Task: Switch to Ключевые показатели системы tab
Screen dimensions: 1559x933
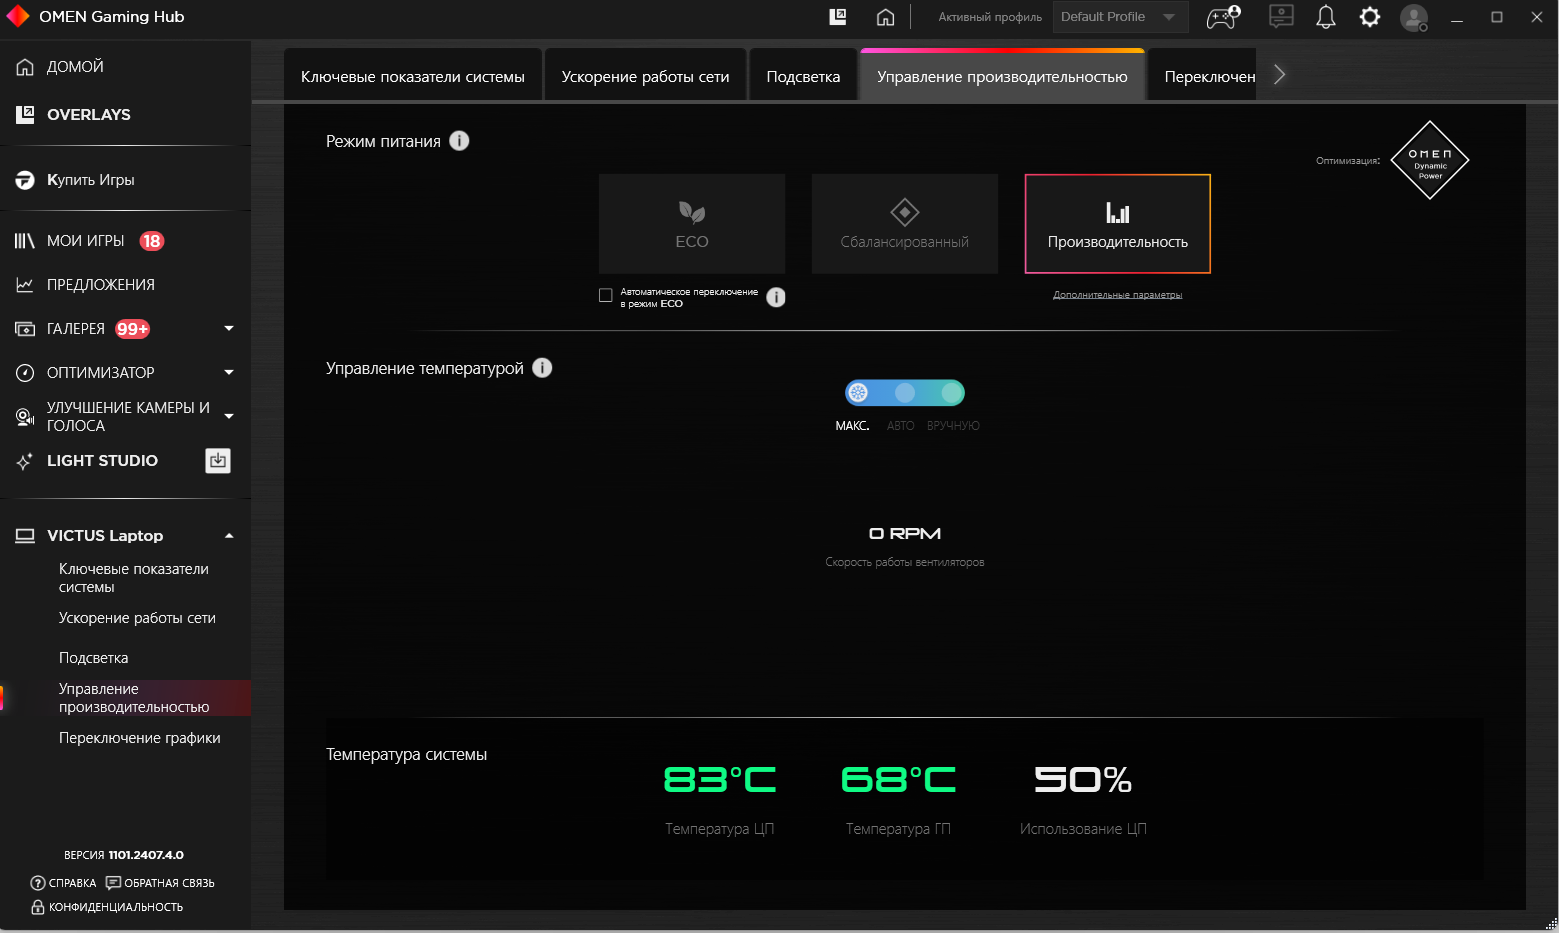Action: pyautogui.click(x=413, y=76)
